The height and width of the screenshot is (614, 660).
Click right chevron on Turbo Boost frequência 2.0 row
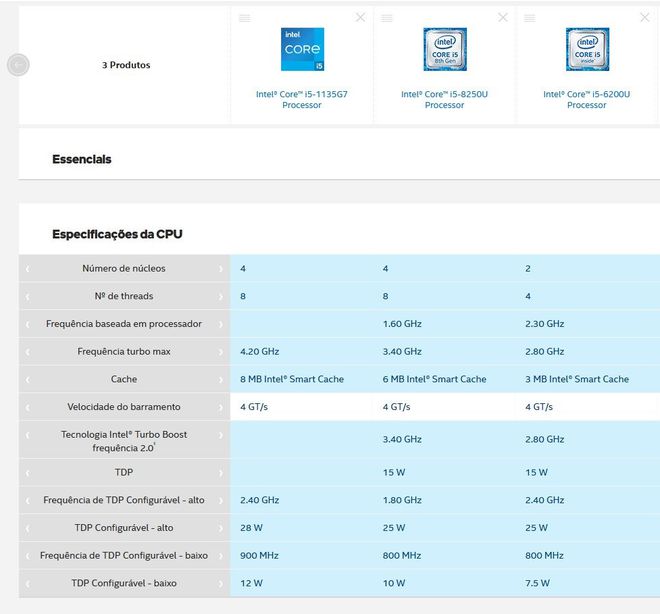point(221,435)
